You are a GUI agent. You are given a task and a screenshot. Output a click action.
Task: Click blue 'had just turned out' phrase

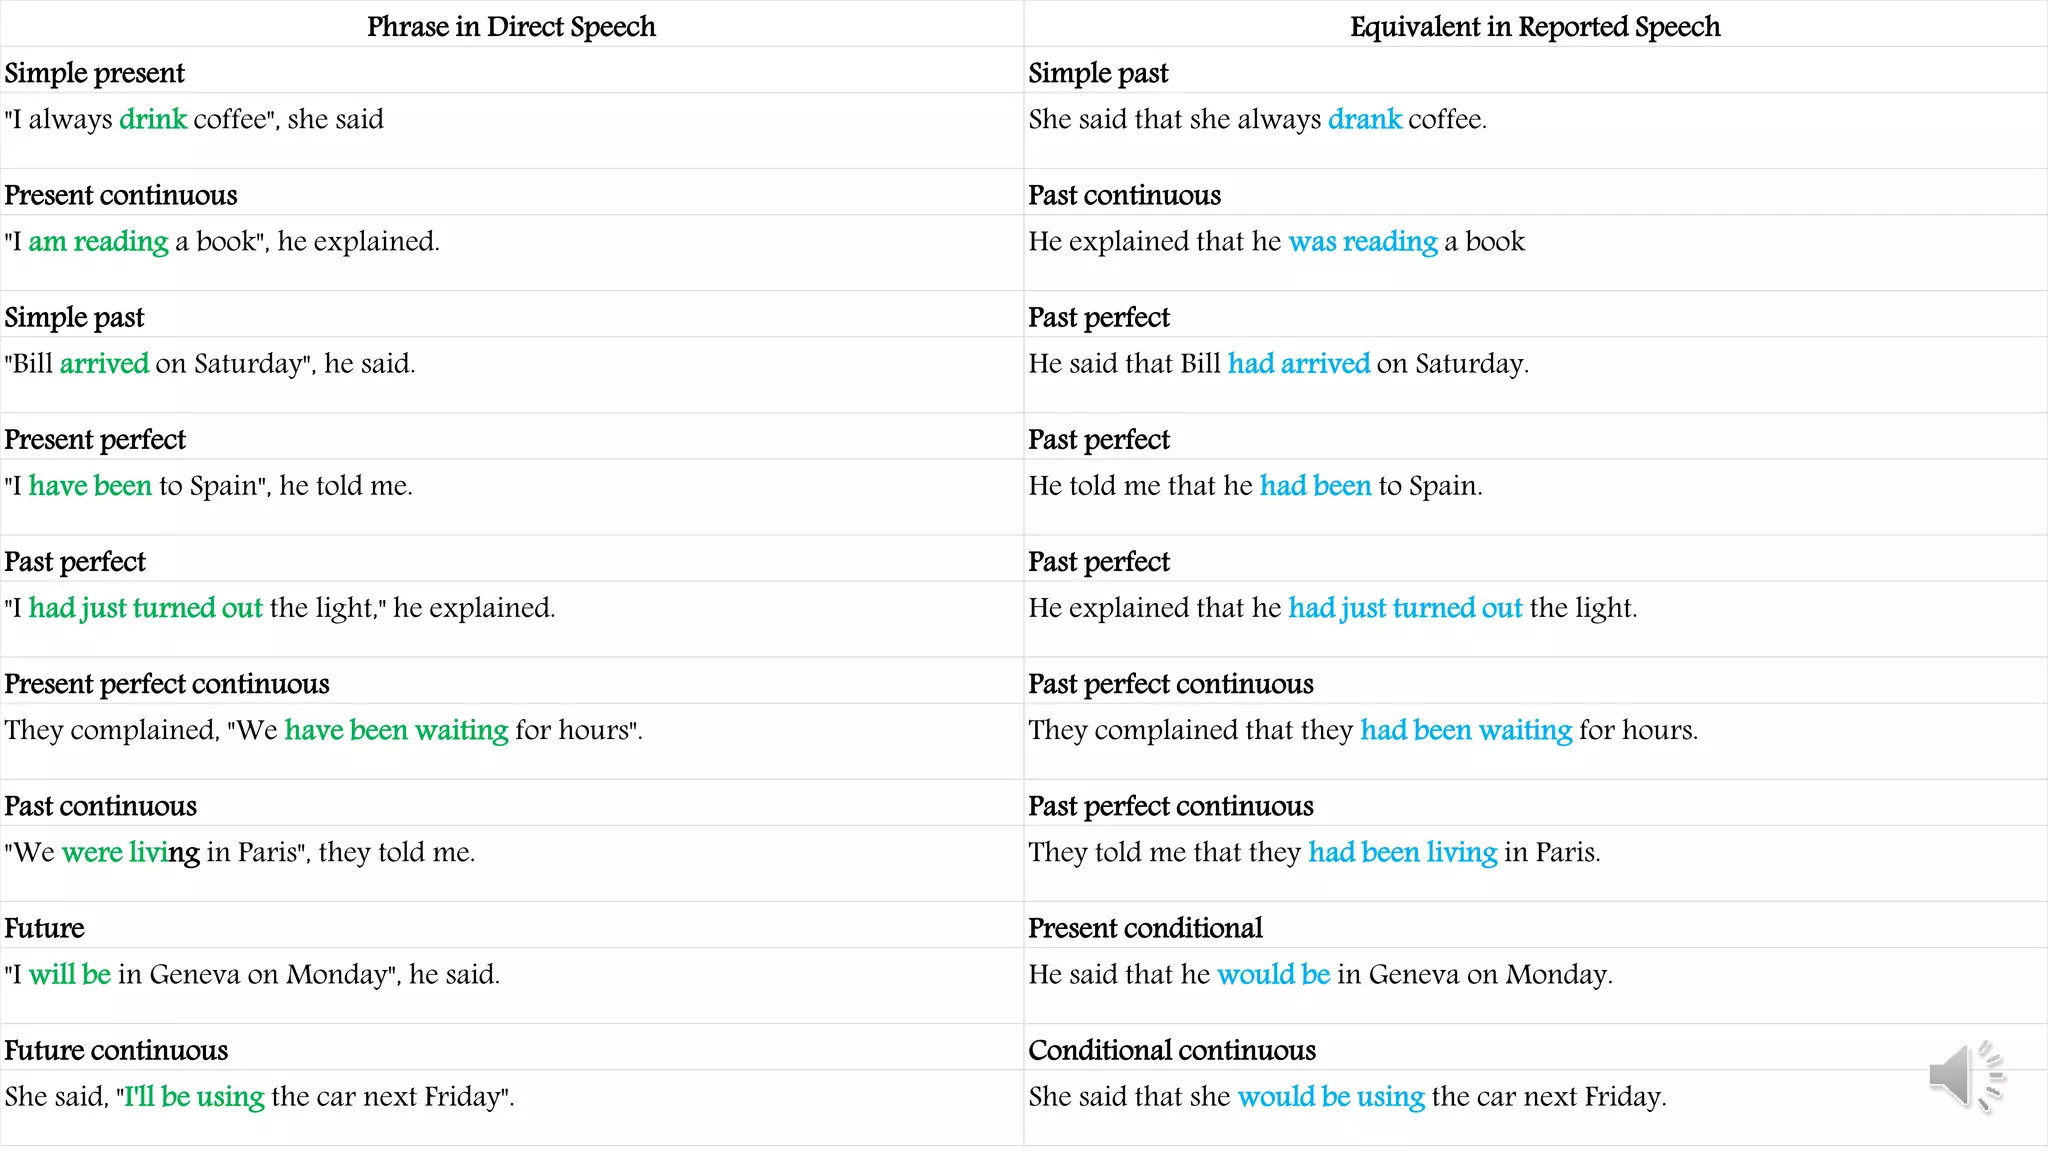1405,608
